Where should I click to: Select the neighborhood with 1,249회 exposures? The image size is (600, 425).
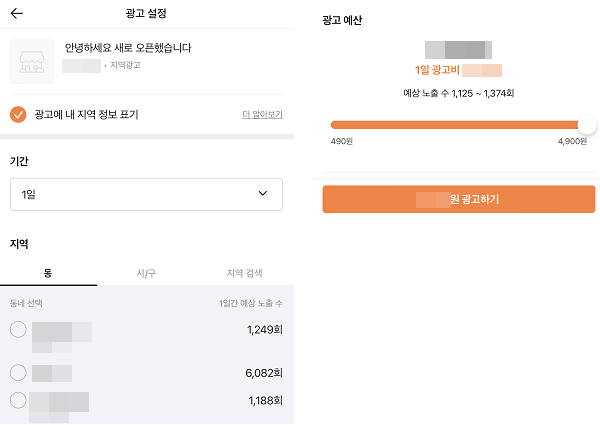click(18, 329)
